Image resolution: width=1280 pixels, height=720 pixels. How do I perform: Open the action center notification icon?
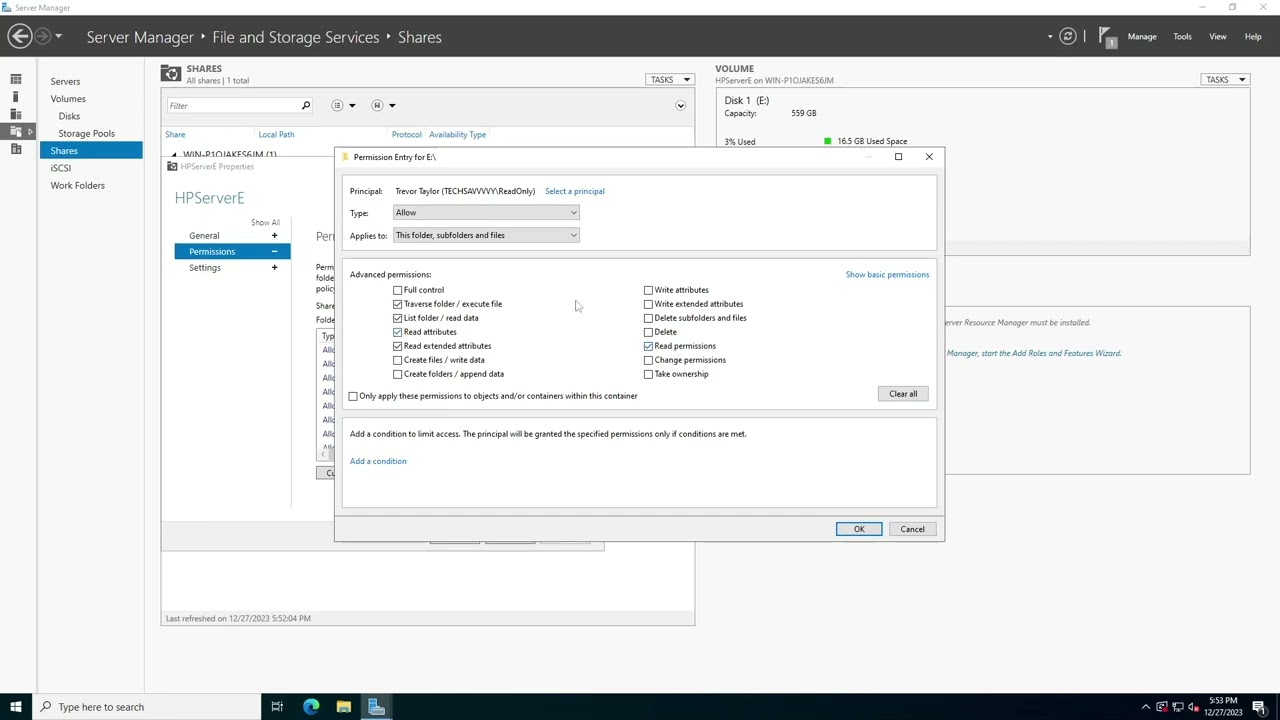[1262, 707]
